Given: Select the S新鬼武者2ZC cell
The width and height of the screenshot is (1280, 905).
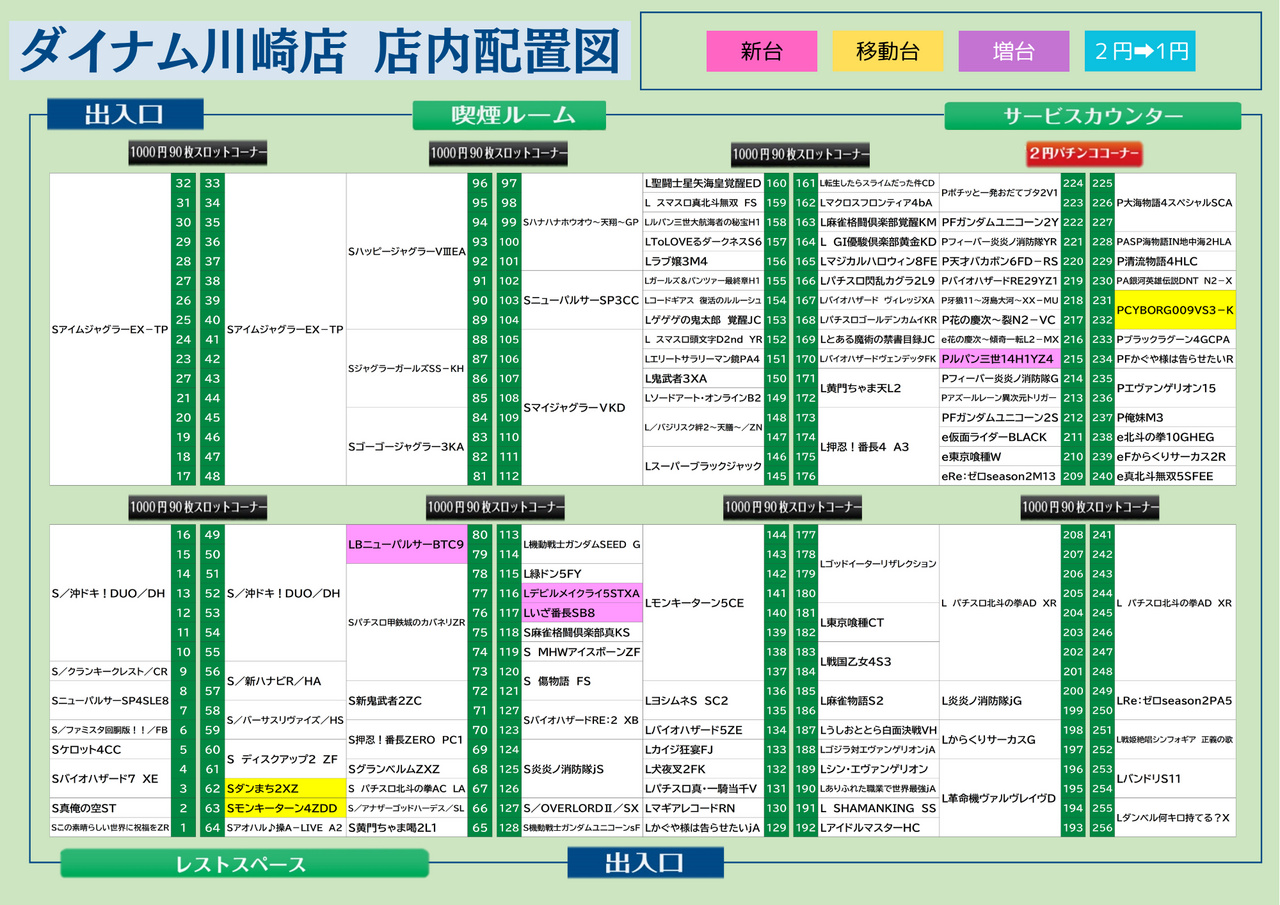Looking at the screenshot, I should [407, 700].
